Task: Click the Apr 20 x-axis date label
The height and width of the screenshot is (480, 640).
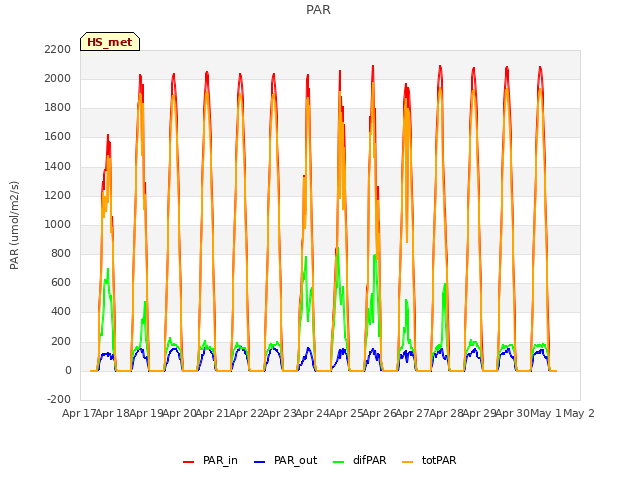Action: coord(180,413)
